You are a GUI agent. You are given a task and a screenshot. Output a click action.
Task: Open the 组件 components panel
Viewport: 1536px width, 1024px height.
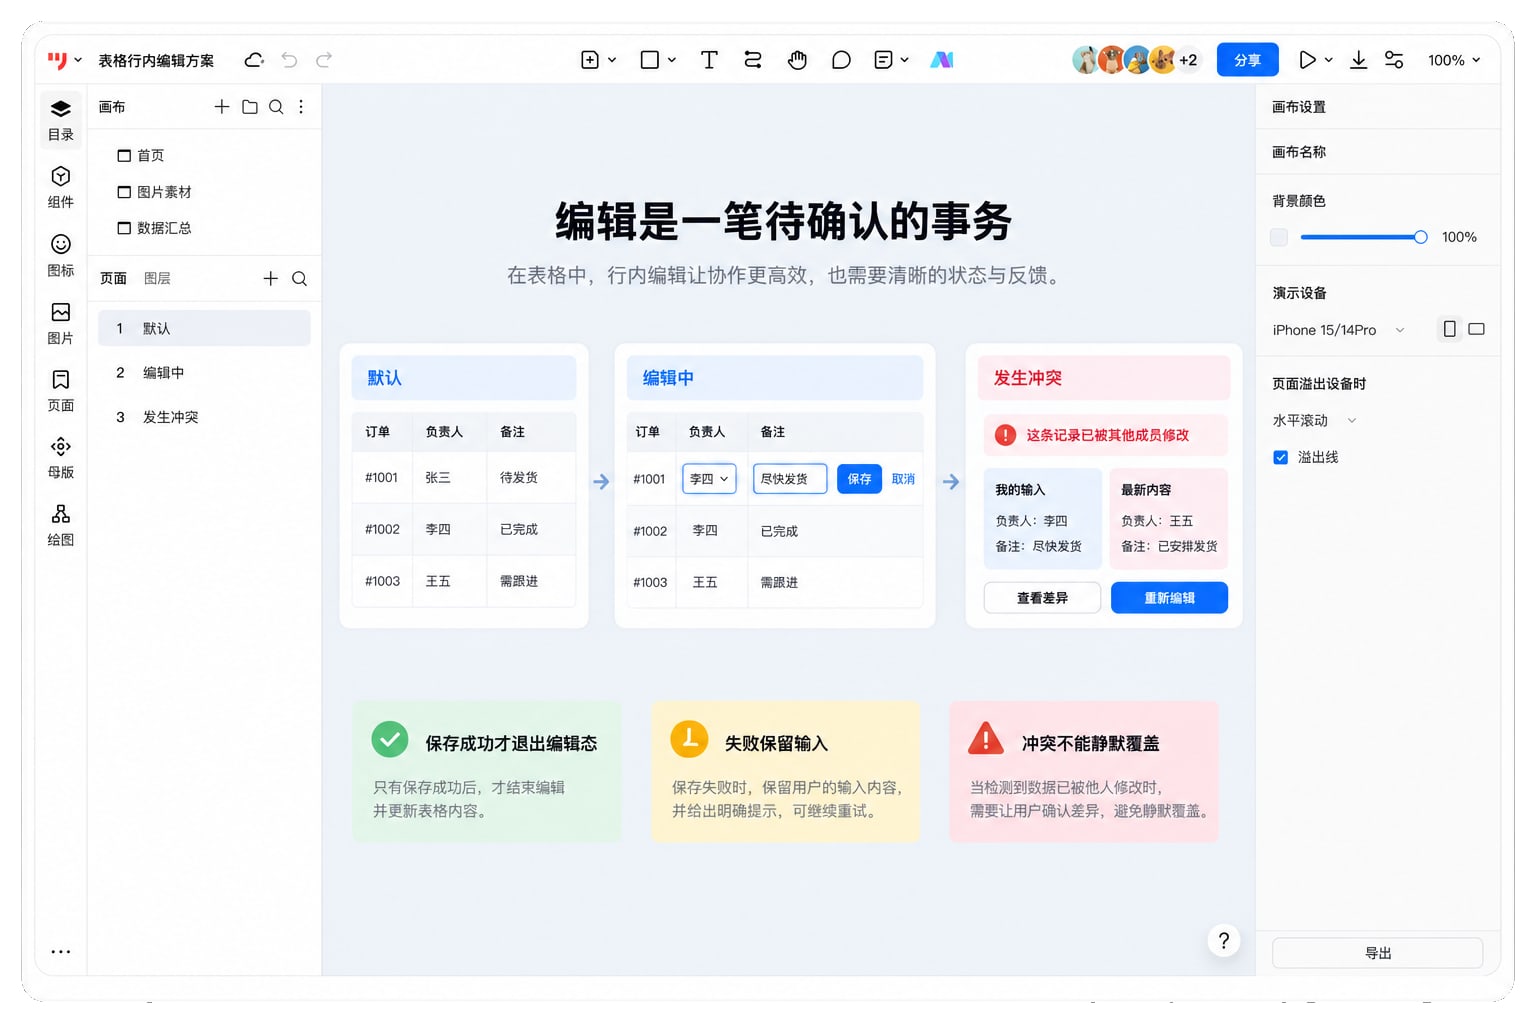click(61, 187)
